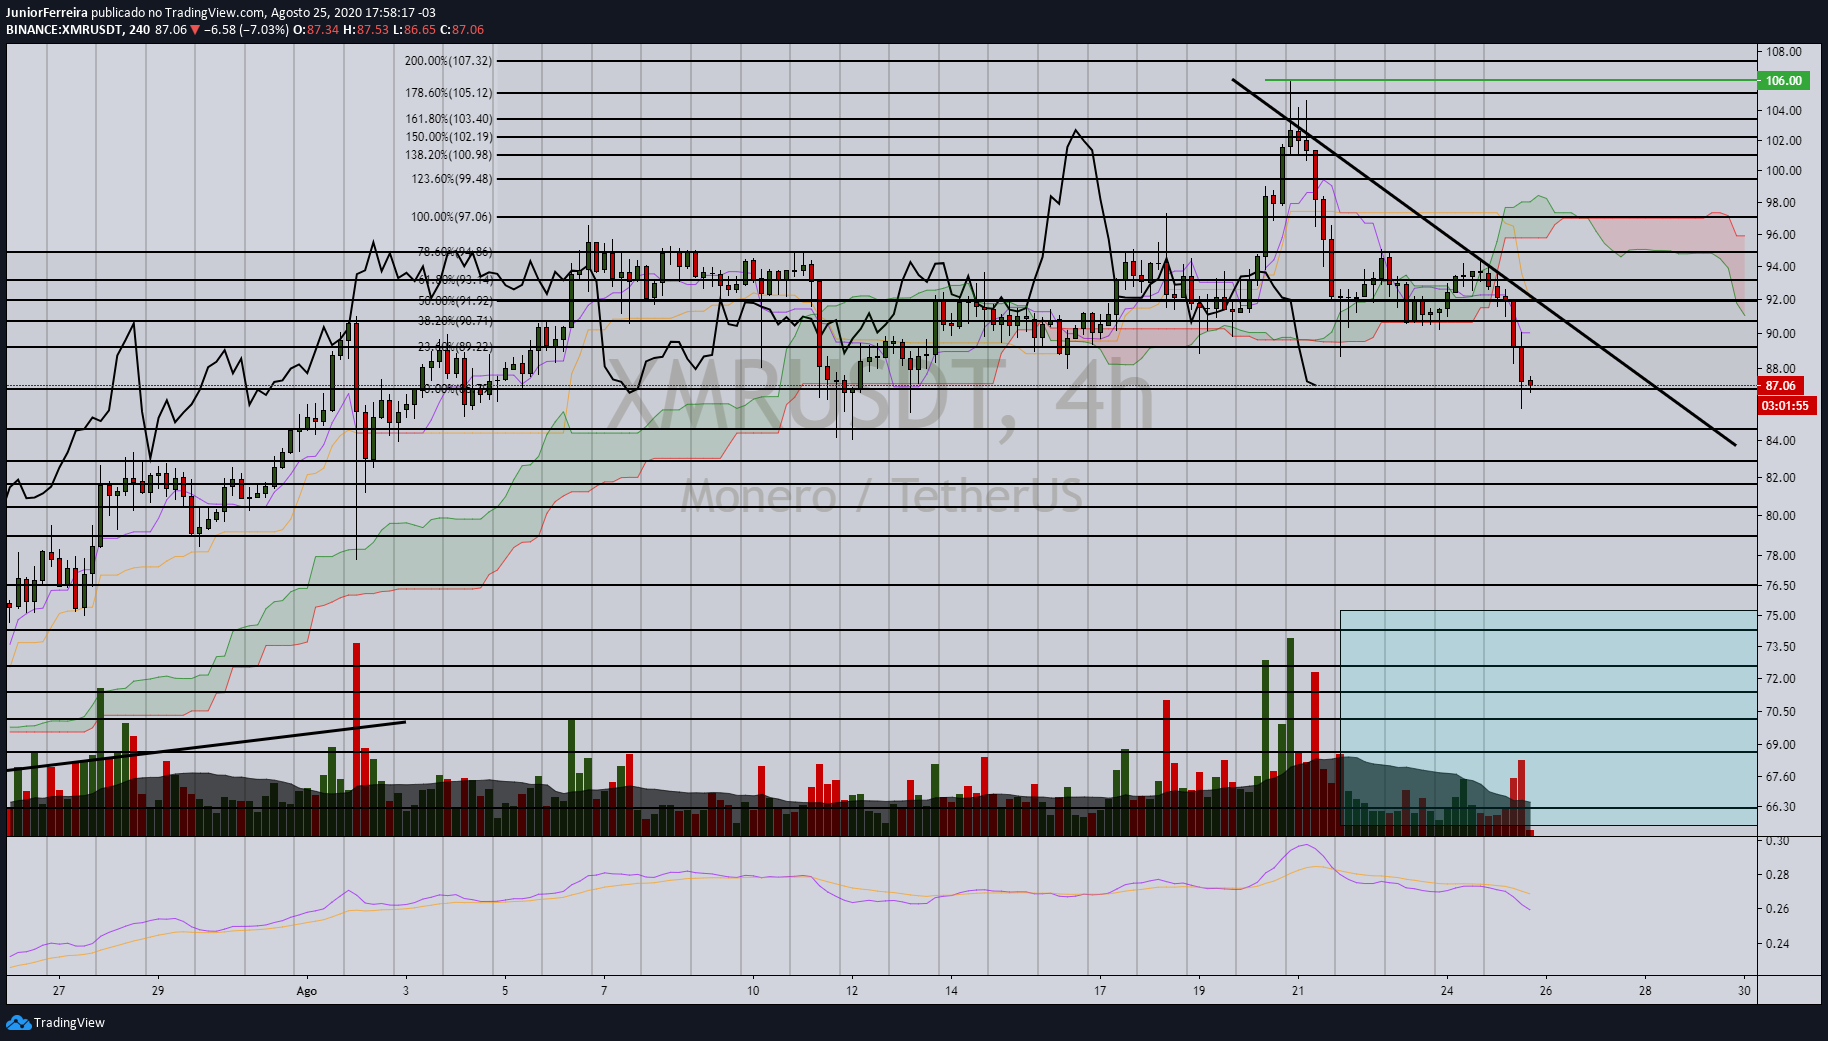Click date 21 on the time axis

coord(1298,991)
